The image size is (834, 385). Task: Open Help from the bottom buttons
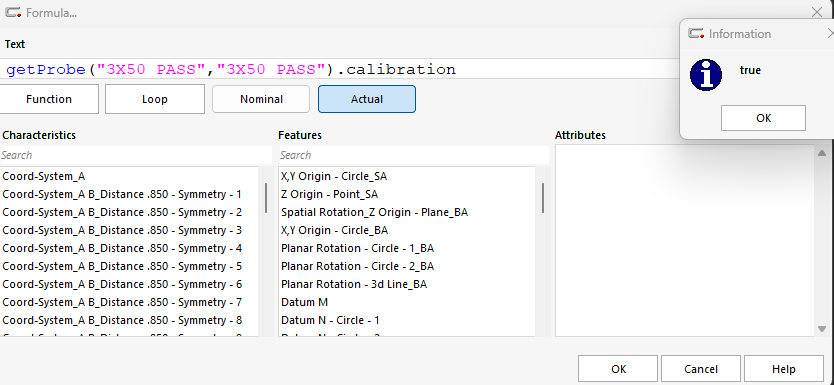[783, 369]
